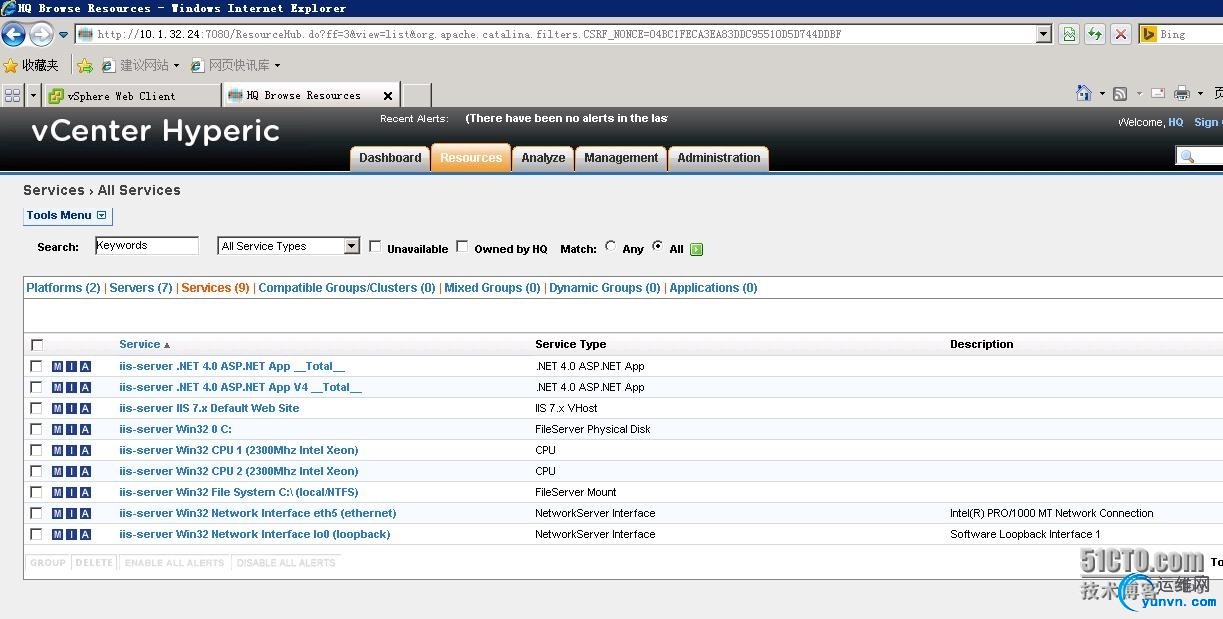Open iis-server Win32 Network Interface eth5 (ethernet)
1223x619 pixels.
tap(258, 513)
